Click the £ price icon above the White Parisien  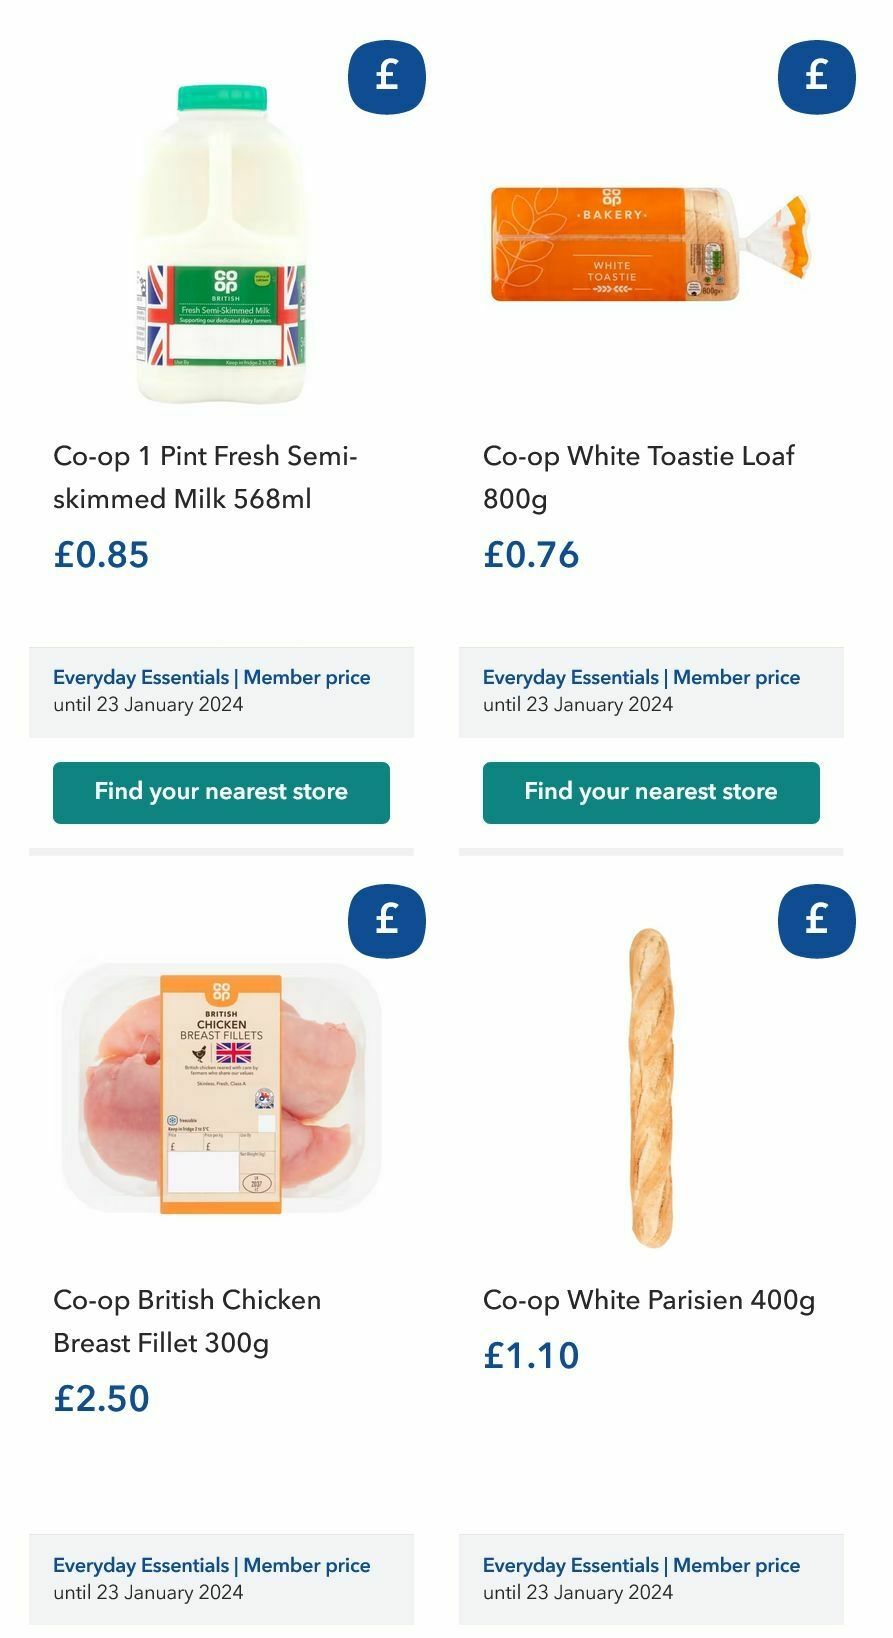tap(815, 919)
